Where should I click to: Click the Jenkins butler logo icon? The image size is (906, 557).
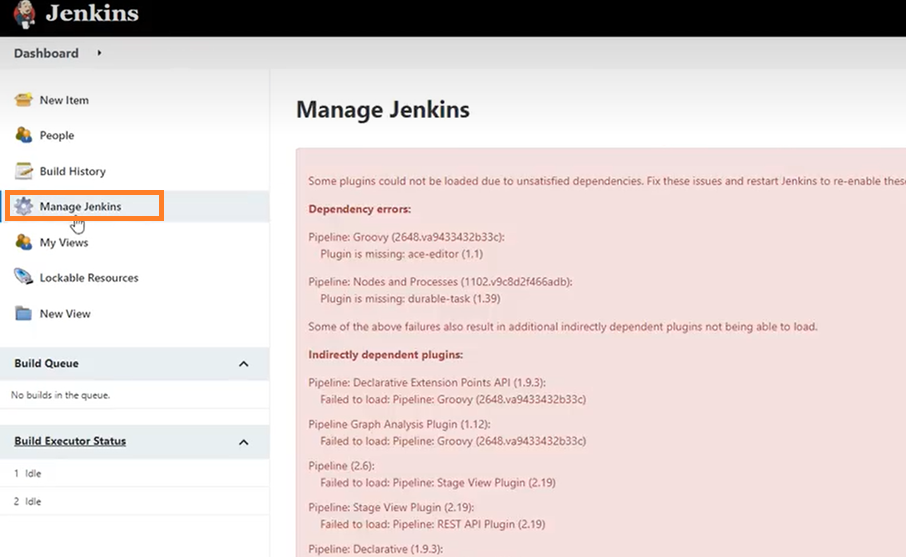tap(24, 14)
